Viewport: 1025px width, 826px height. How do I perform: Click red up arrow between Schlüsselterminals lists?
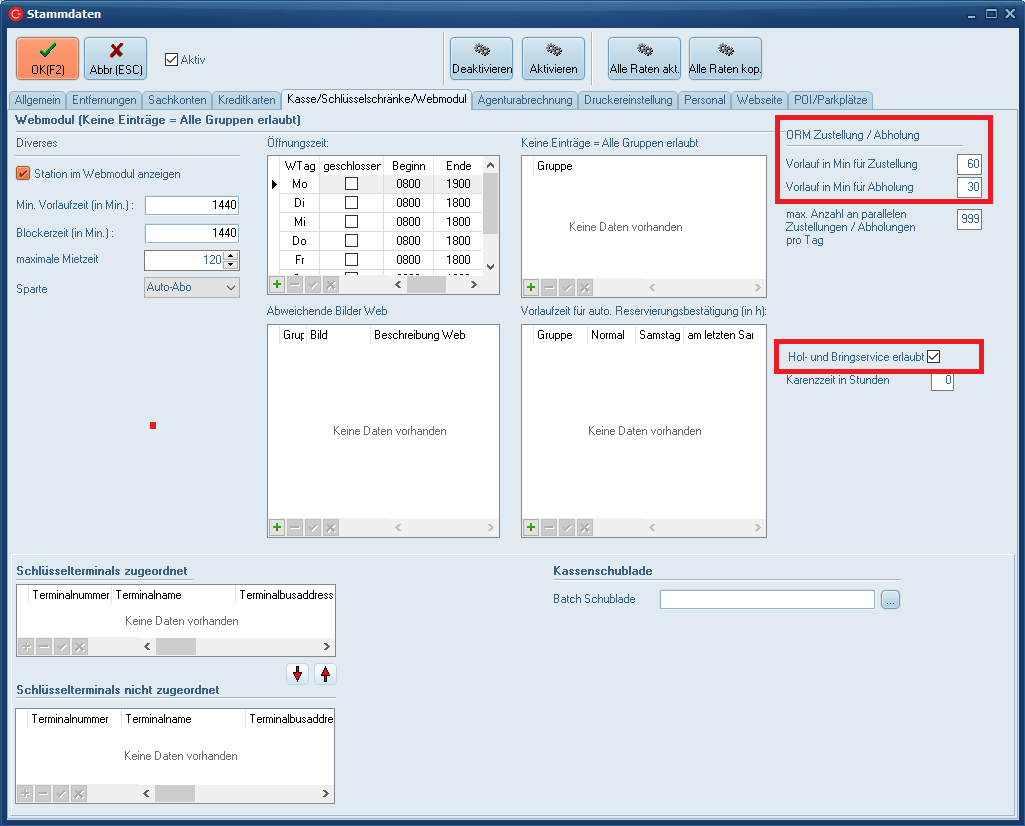pos(325,674)
